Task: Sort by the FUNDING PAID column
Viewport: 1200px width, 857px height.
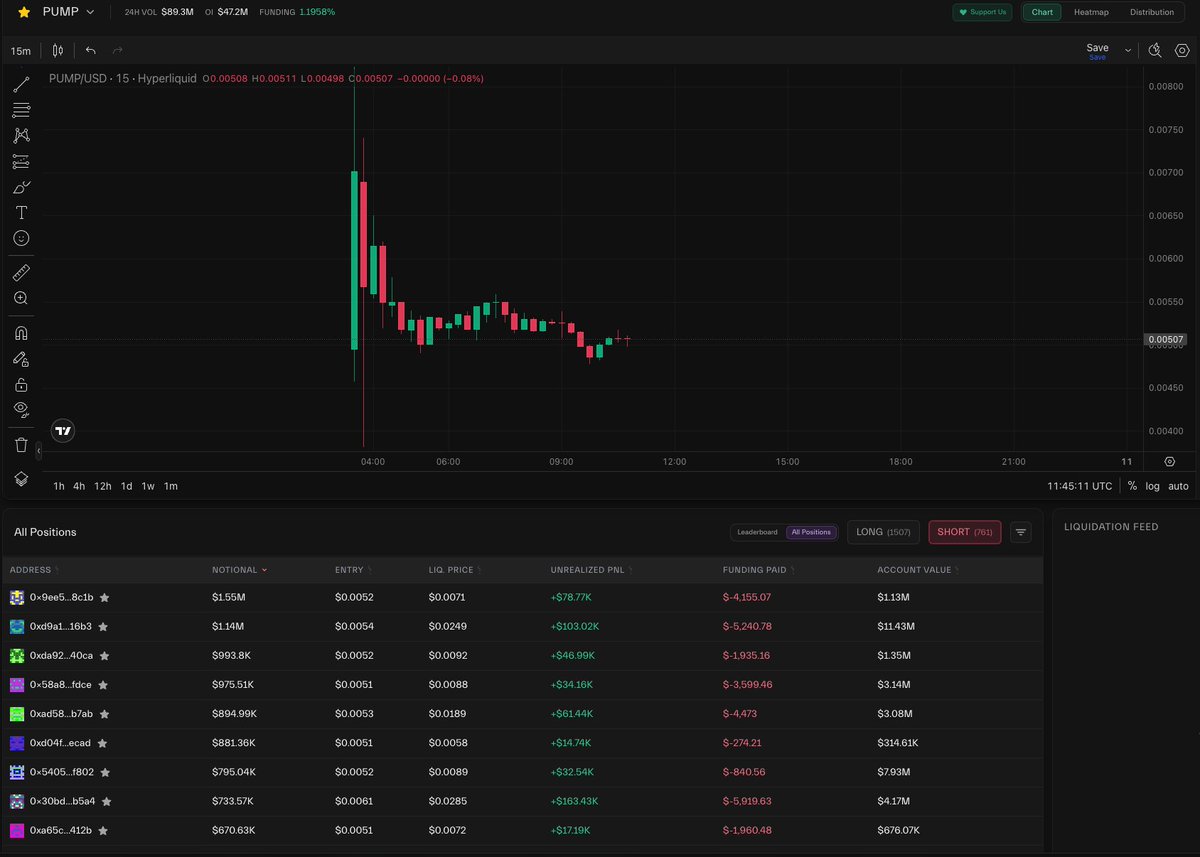Action: click(x=759, y=570)
